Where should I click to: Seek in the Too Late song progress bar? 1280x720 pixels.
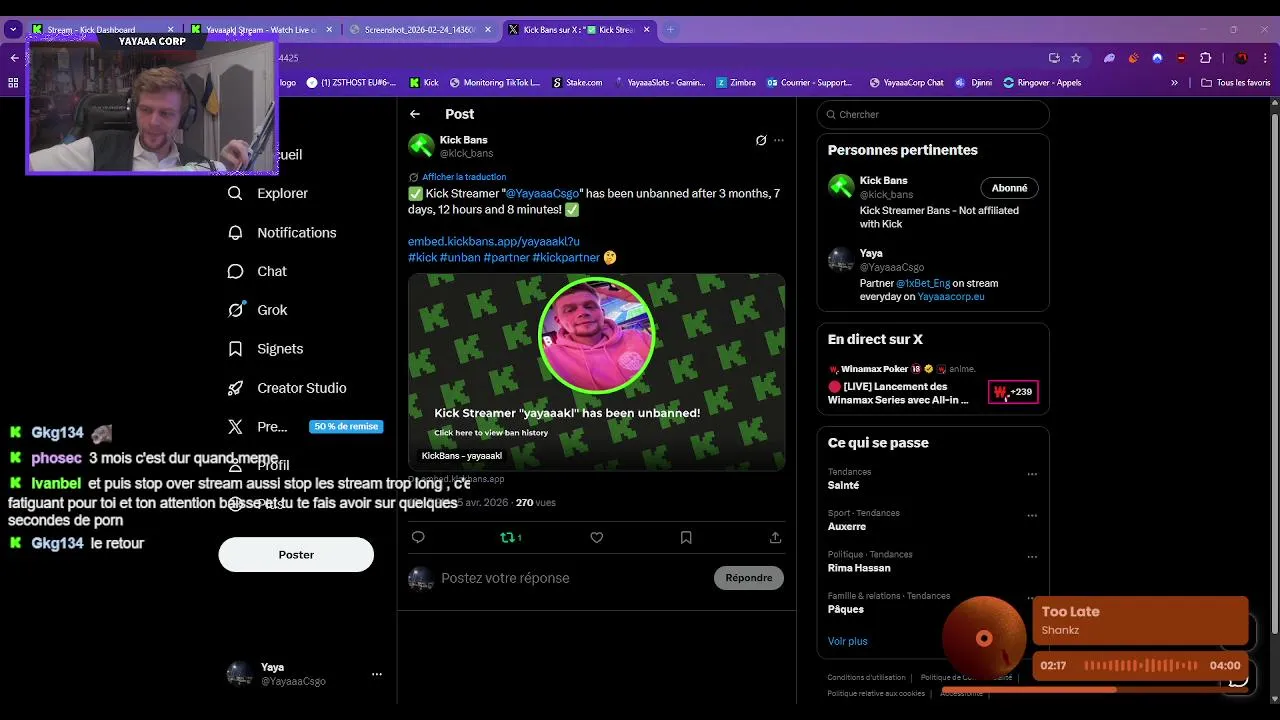[x=1095, y=689]
